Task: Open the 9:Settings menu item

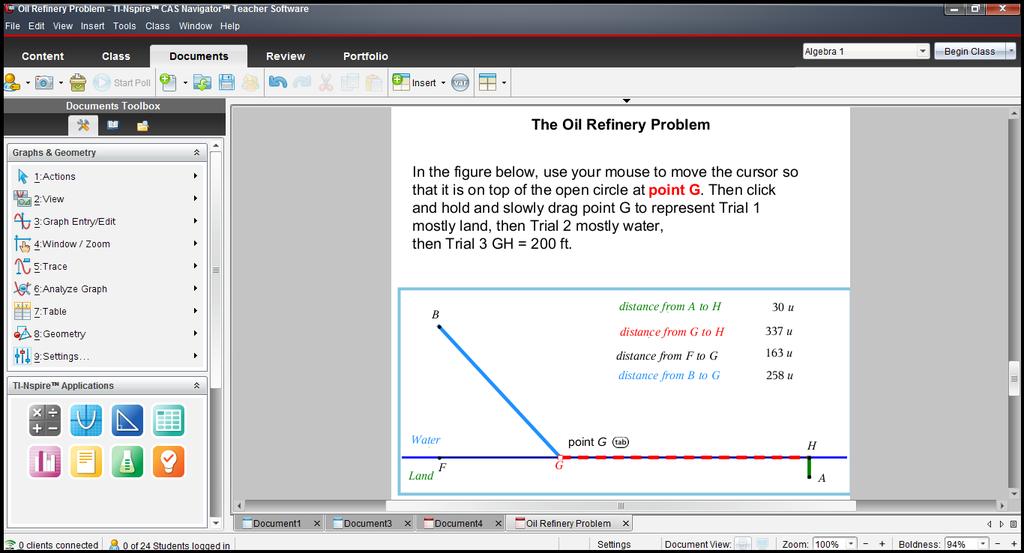Action: point(106,356)
